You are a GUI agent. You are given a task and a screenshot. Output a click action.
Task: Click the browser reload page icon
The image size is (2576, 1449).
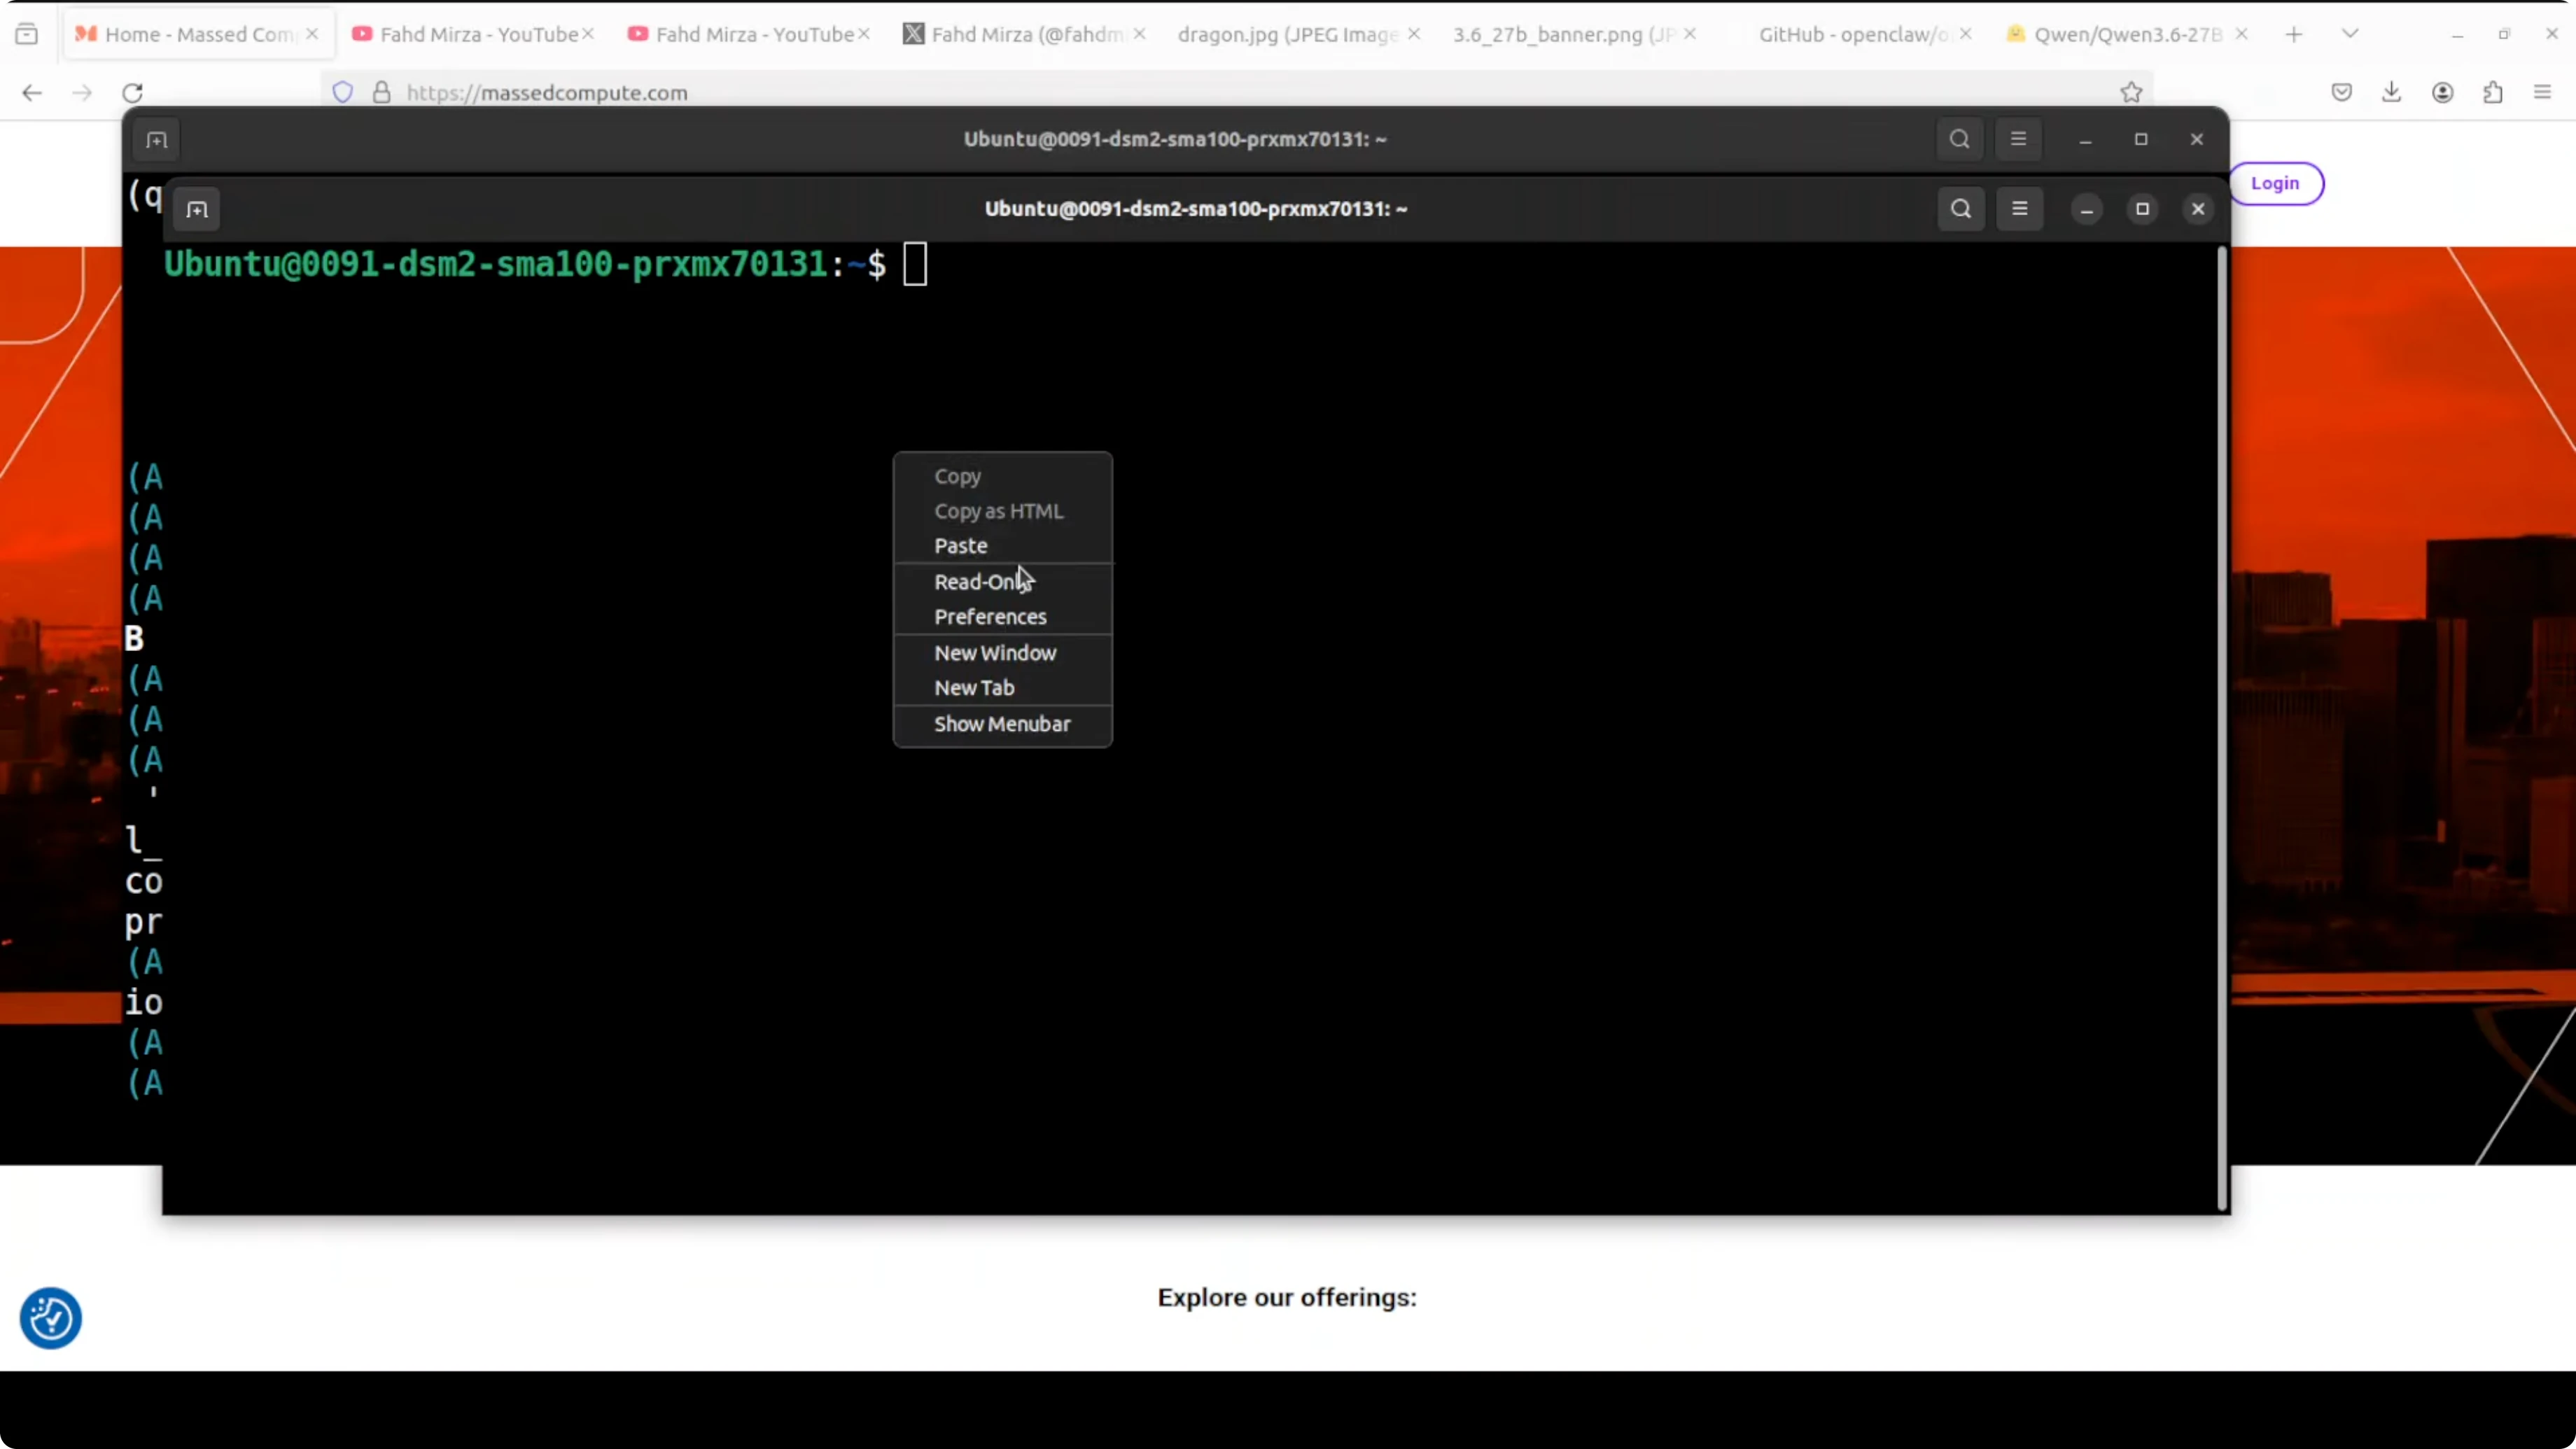click(133, 93)
